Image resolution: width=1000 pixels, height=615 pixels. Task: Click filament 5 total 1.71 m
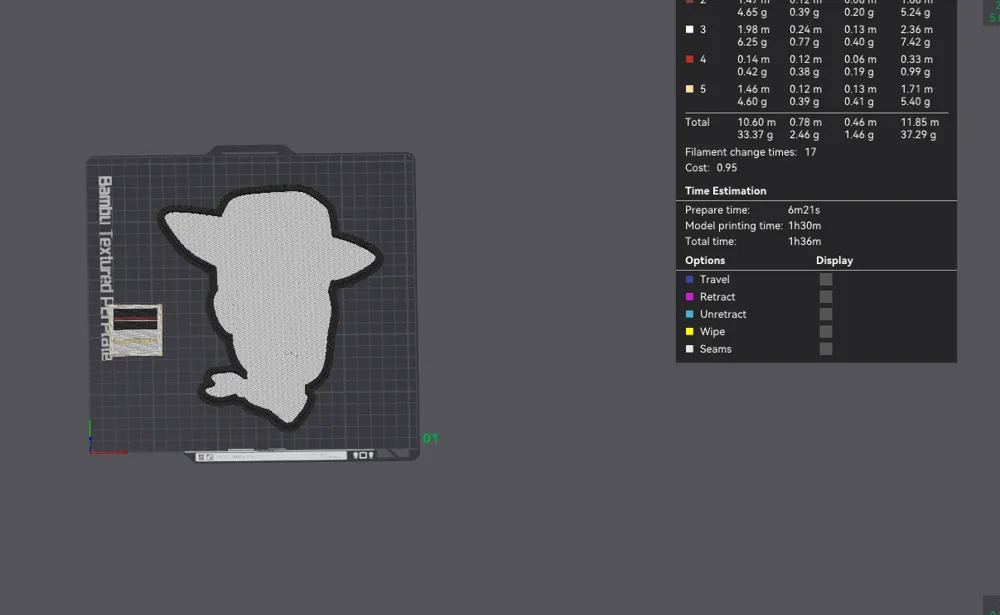point(916,89)
